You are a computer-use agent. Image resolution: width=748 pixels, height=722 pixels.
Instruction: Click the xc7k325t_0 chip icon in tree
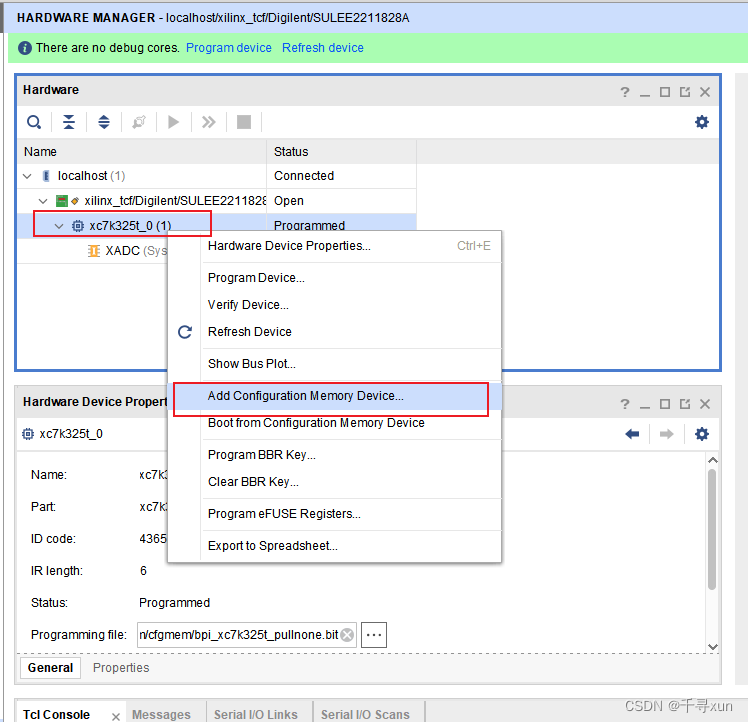point(77,226)
